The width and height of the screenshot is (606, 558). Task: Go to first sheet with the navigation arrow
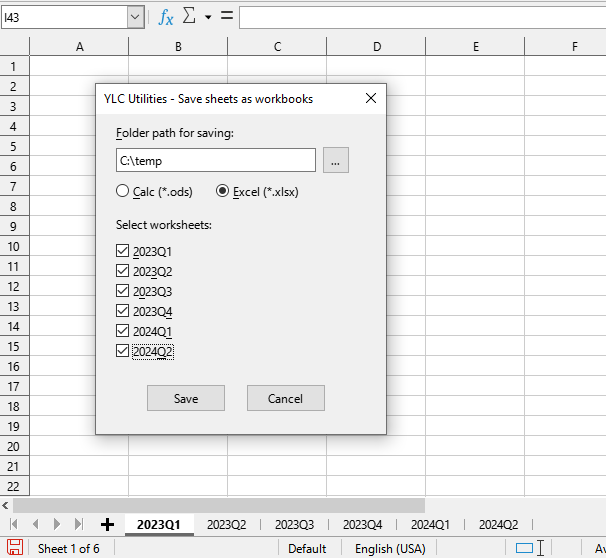14,524
